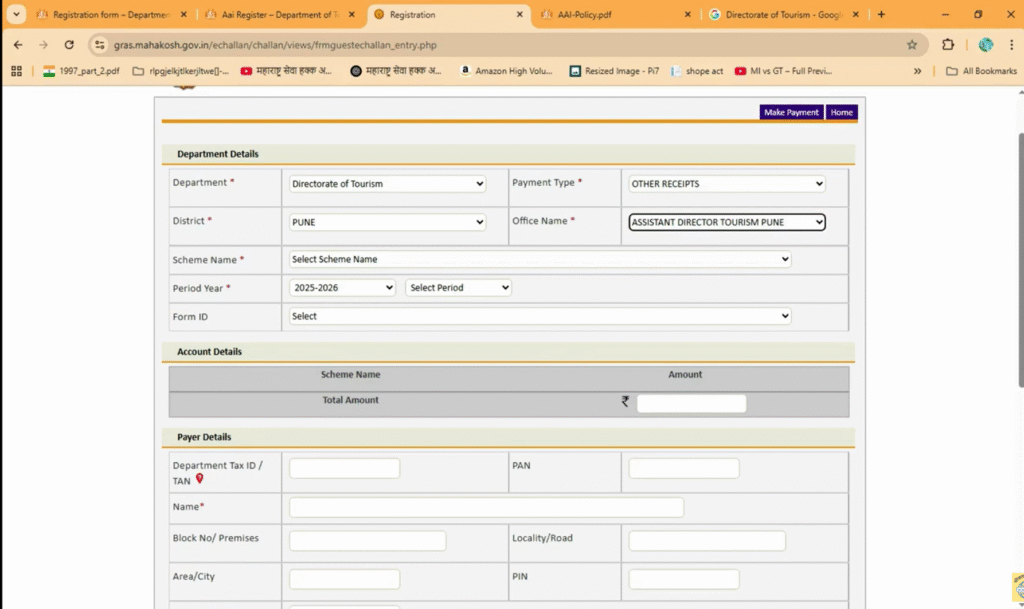The height and width of the screenshot is (609, 1024).
Task: Open the bookmarks apps grid icon
Action: (x=17, y=71)
